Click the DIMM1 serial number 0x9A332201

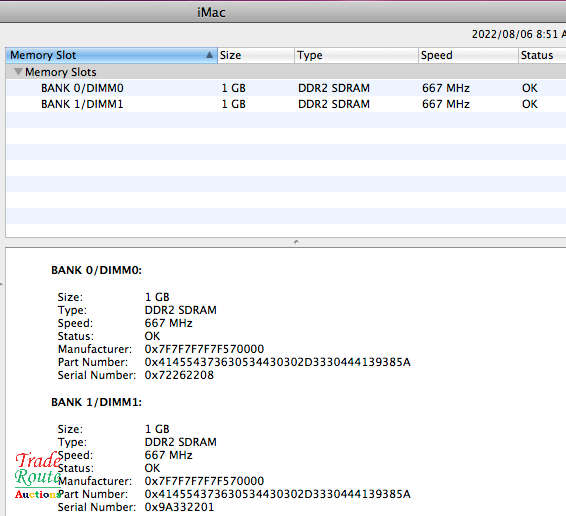coord(179,507)
